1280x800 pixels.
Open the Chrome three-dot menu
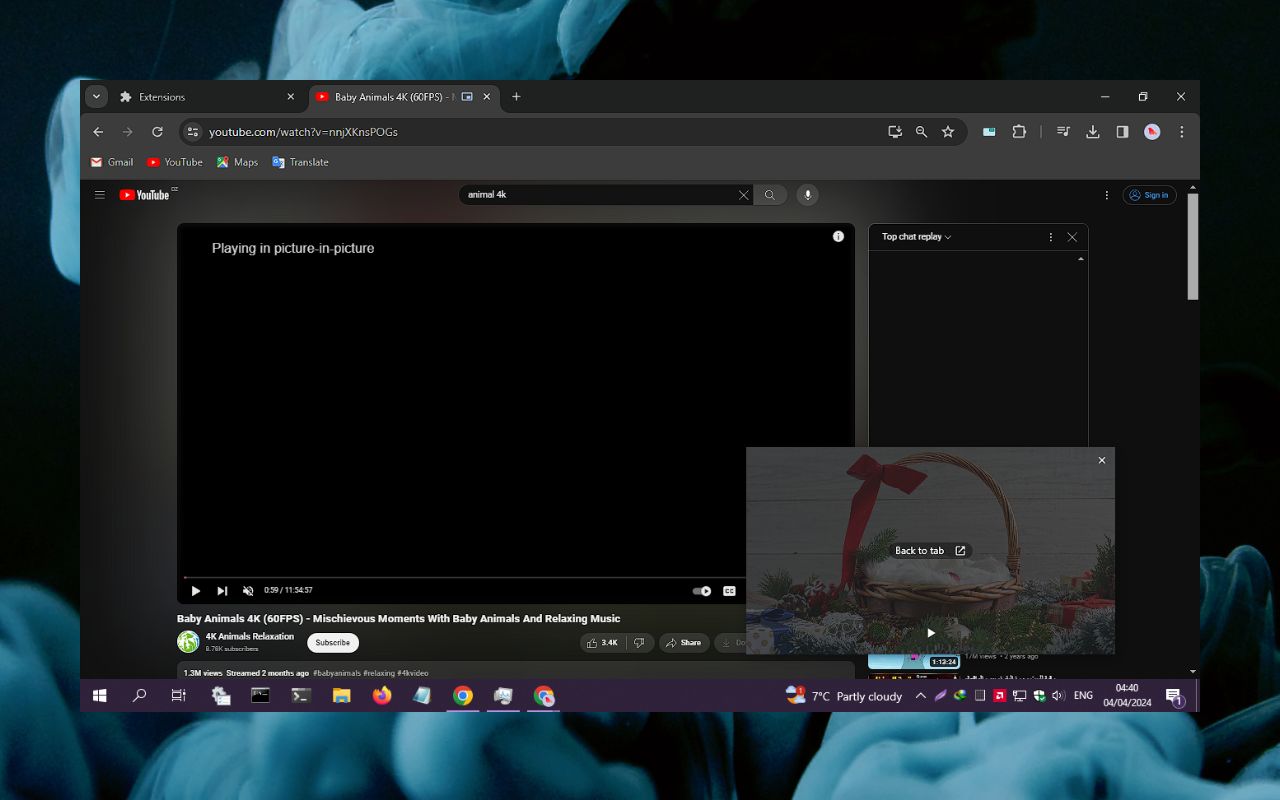pyautogui.click(x=1182, y=131)
